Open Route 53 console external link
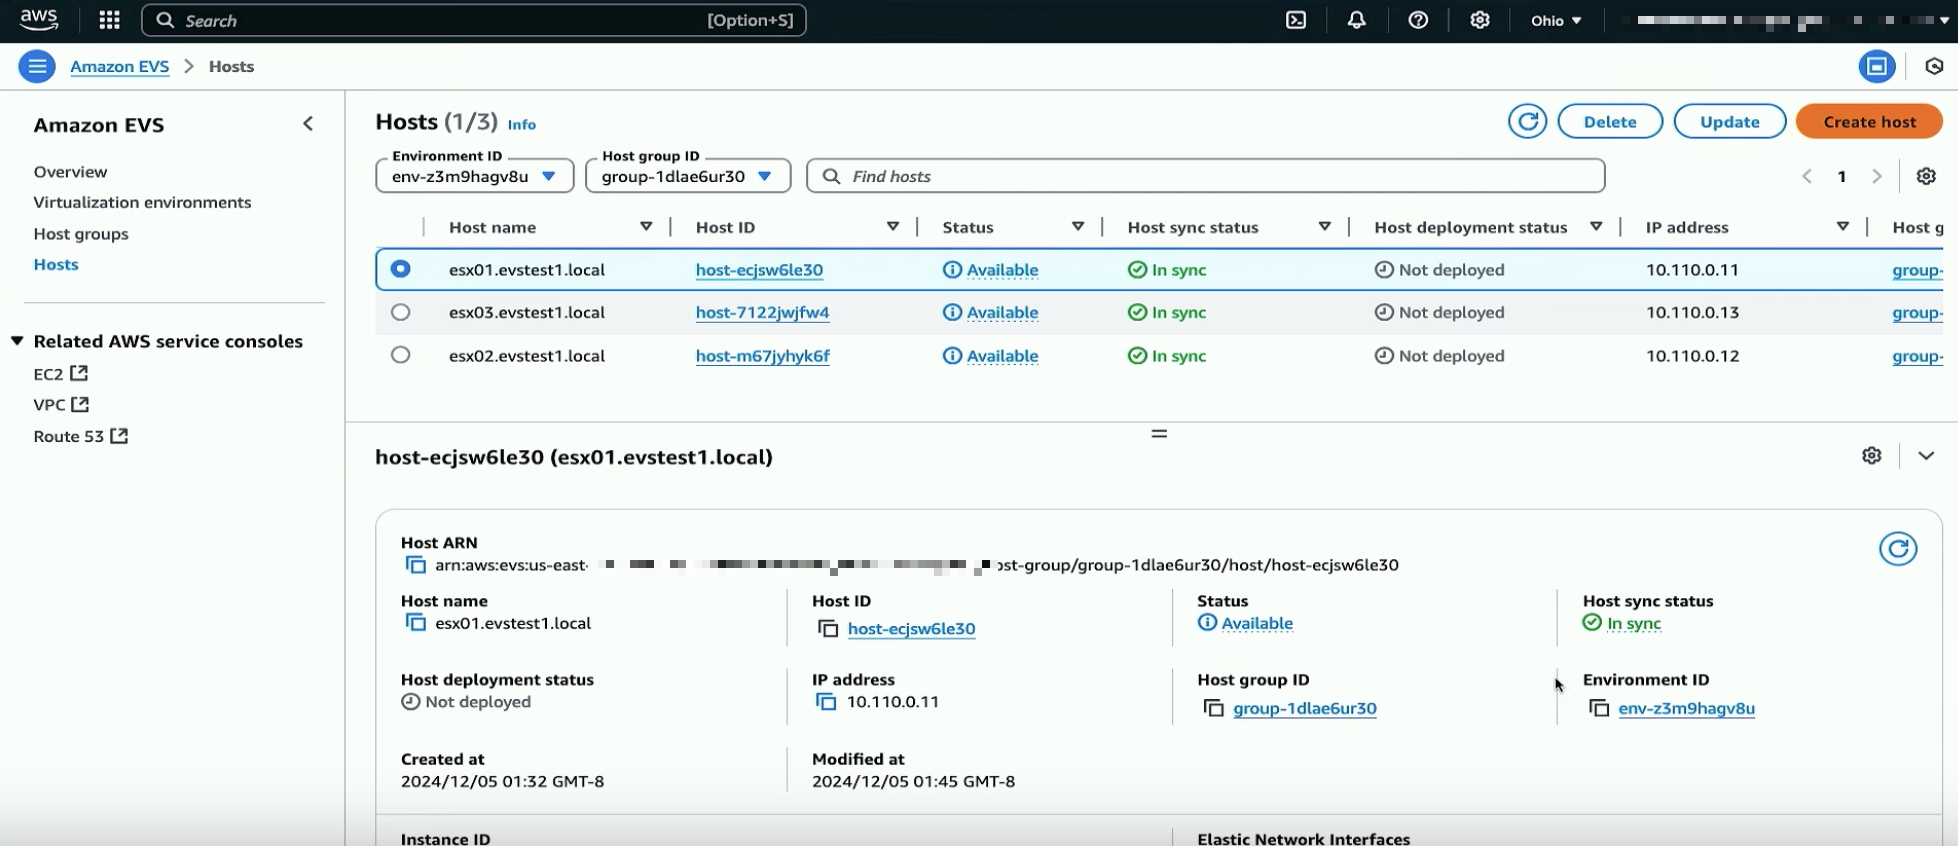Viewport: 1958px width, 846px height. point(81,437)
